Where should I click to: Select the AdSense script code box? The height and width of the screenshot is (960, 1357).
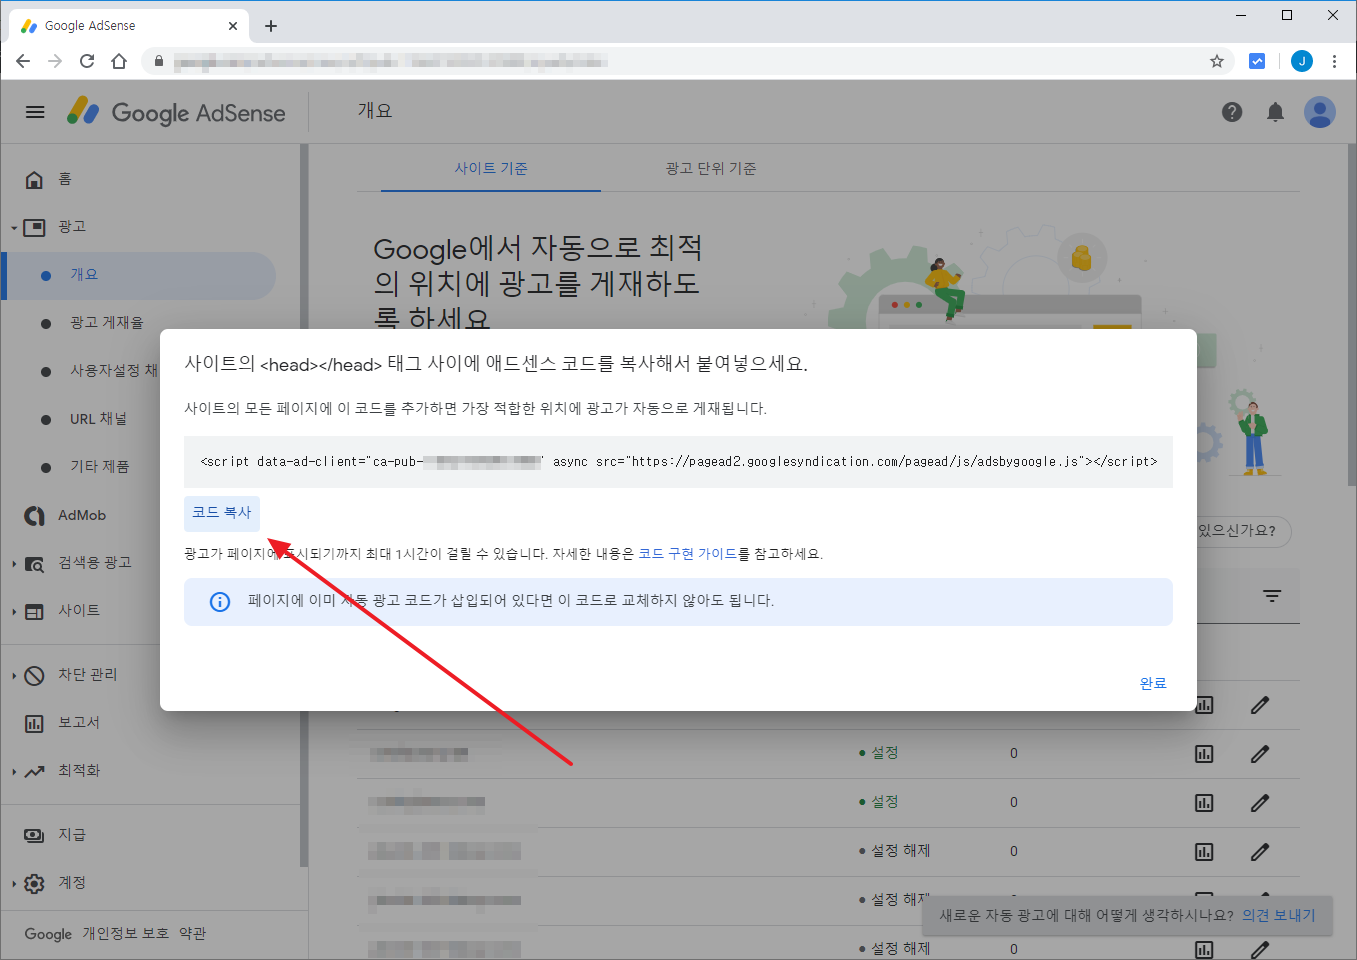coord(678,462)
